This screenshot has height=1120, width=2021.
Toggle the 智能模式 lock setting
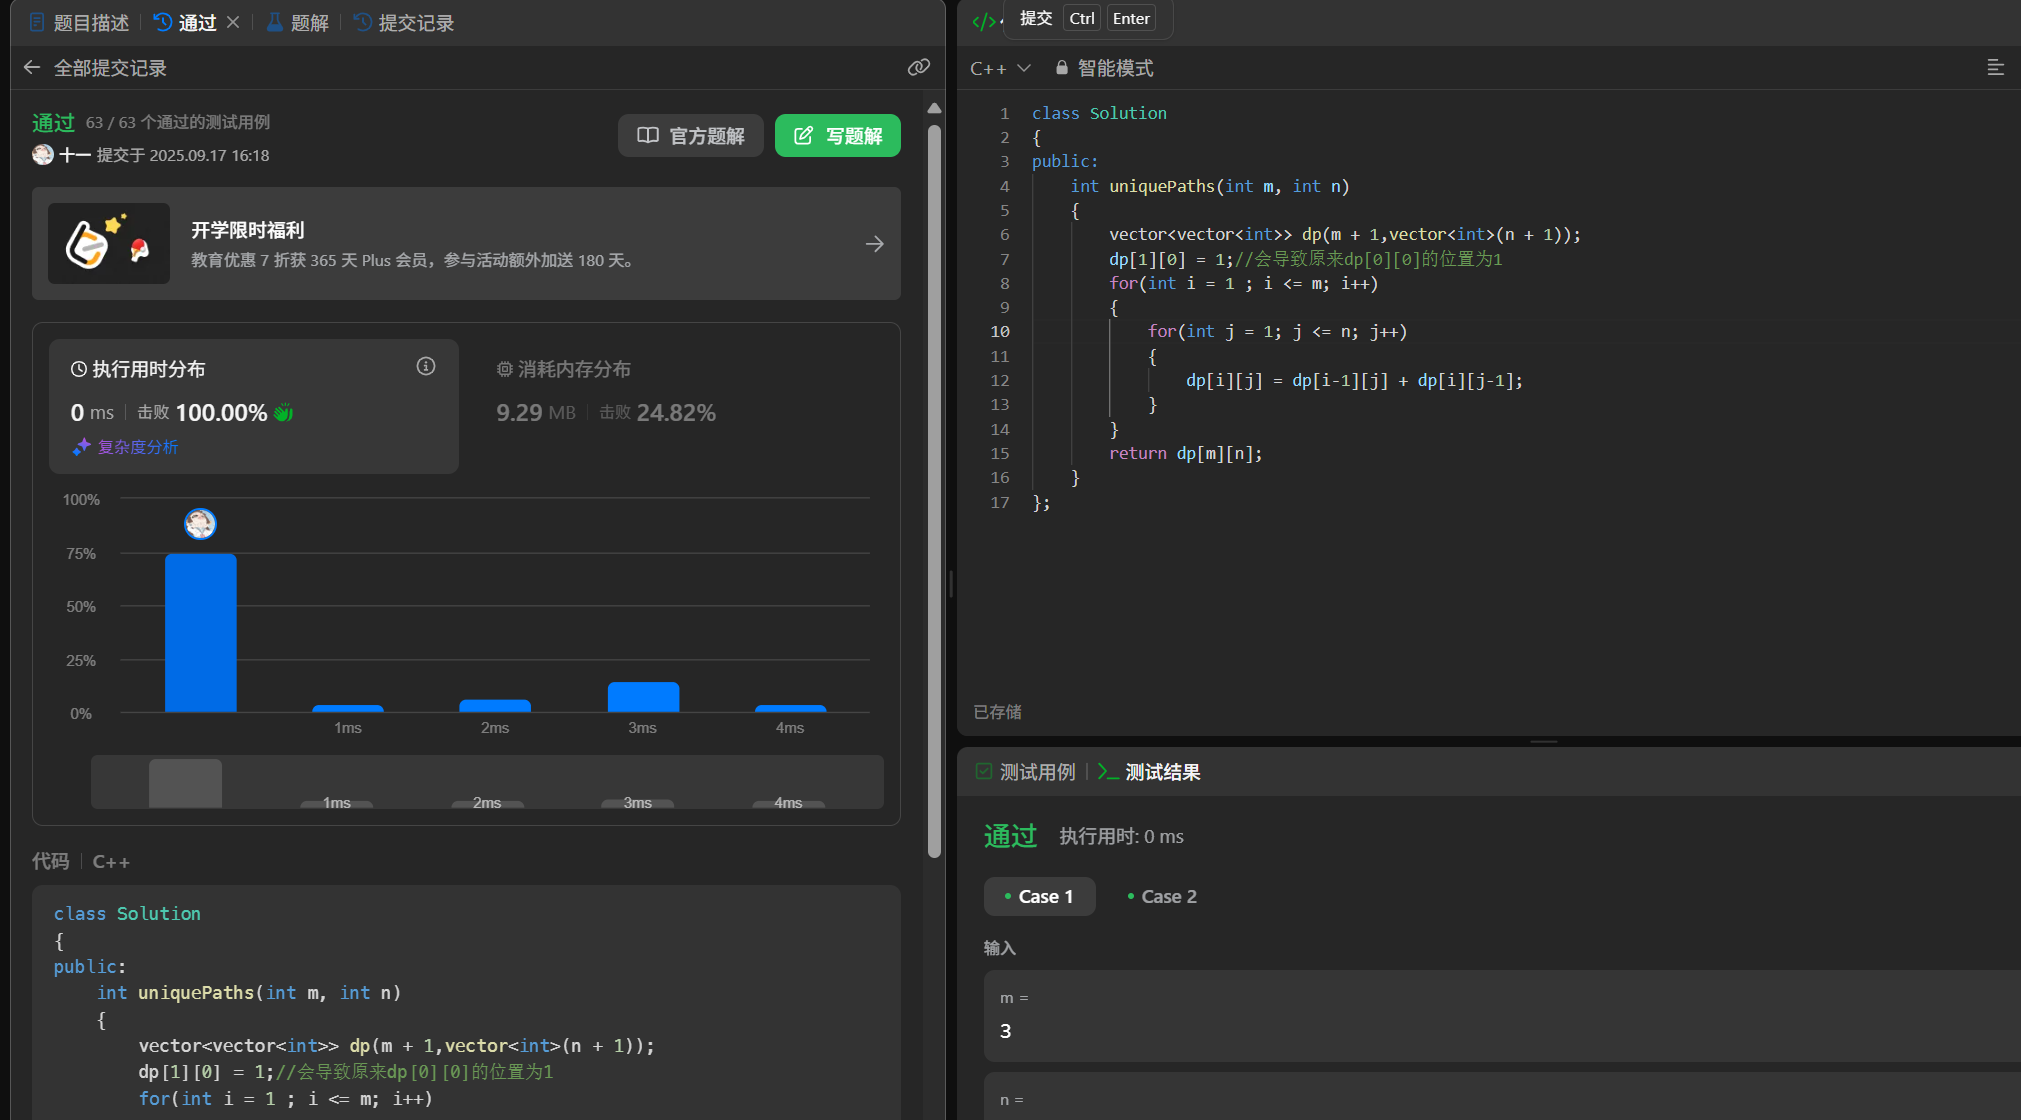tap(1104, 68)
